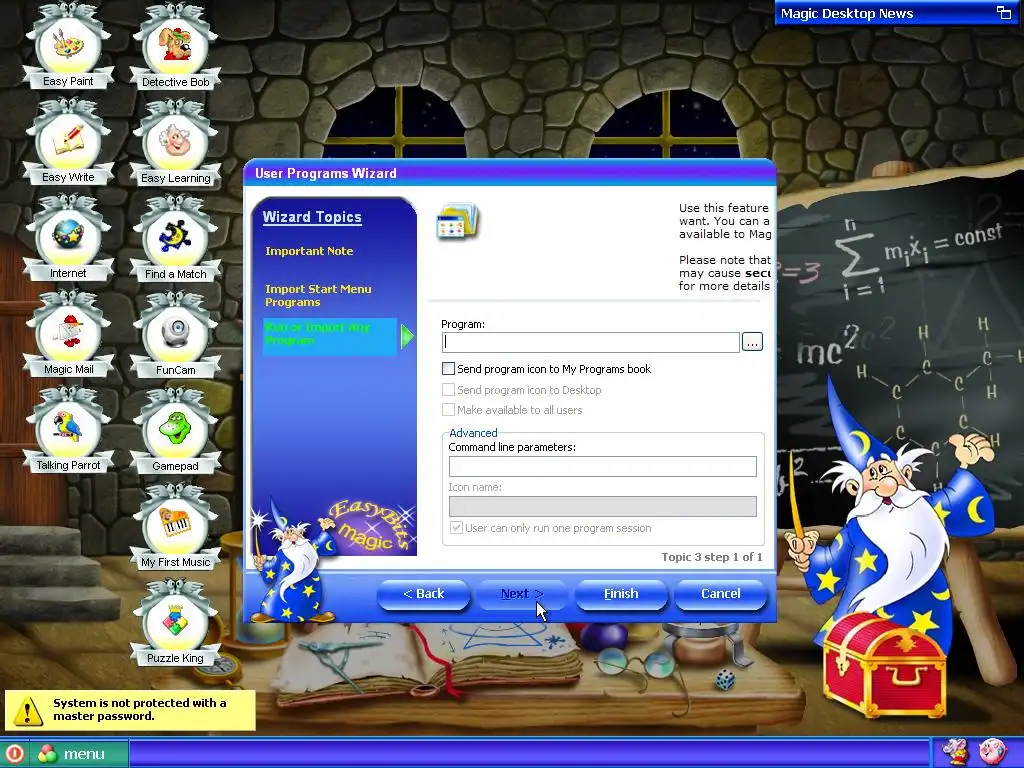Click the Back button
The image size is (1024, 768).
pos(423,594)
